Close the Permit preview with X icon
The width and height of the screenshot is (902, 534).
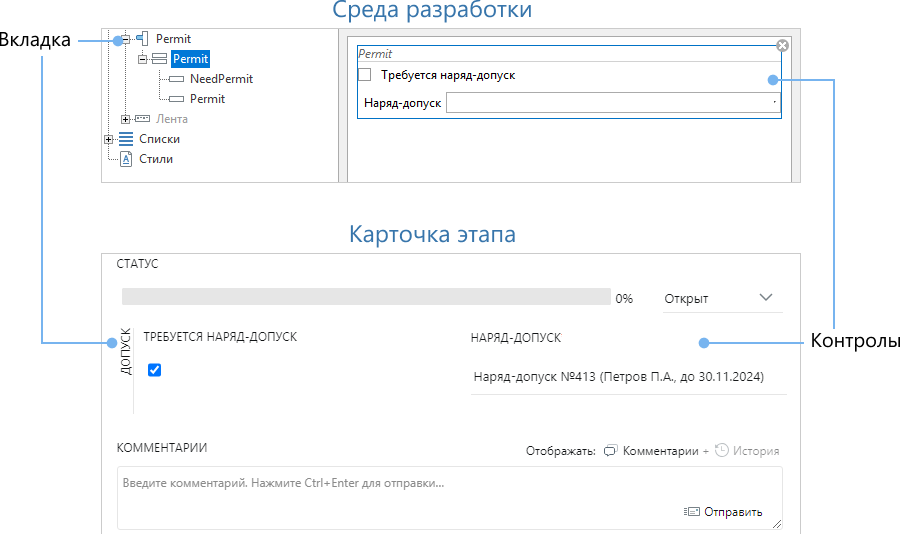pyautogui.click(x=782, y=46)
